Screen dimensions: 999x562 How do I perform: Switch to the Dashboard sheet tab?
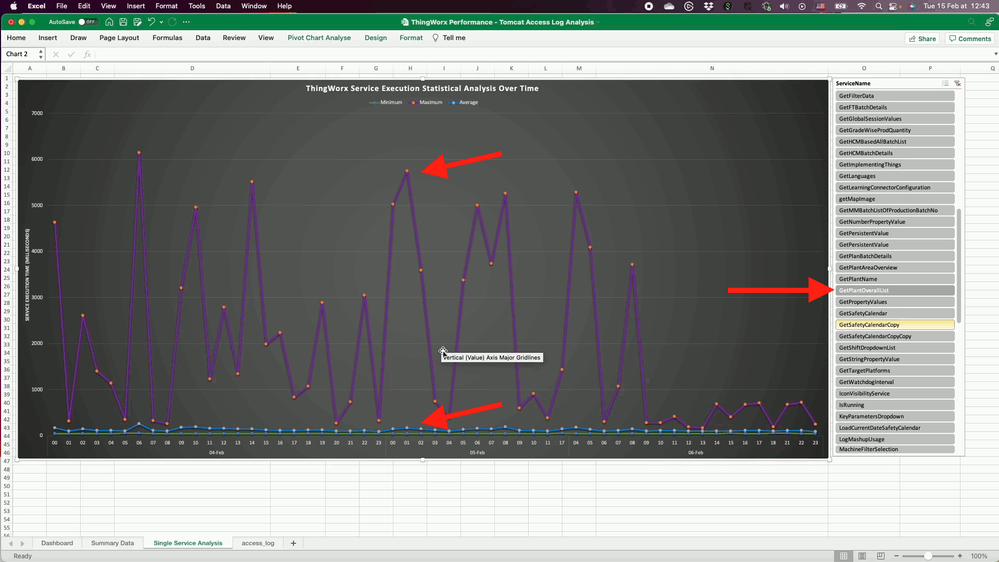pyautogui.click(x=57, y=543)
